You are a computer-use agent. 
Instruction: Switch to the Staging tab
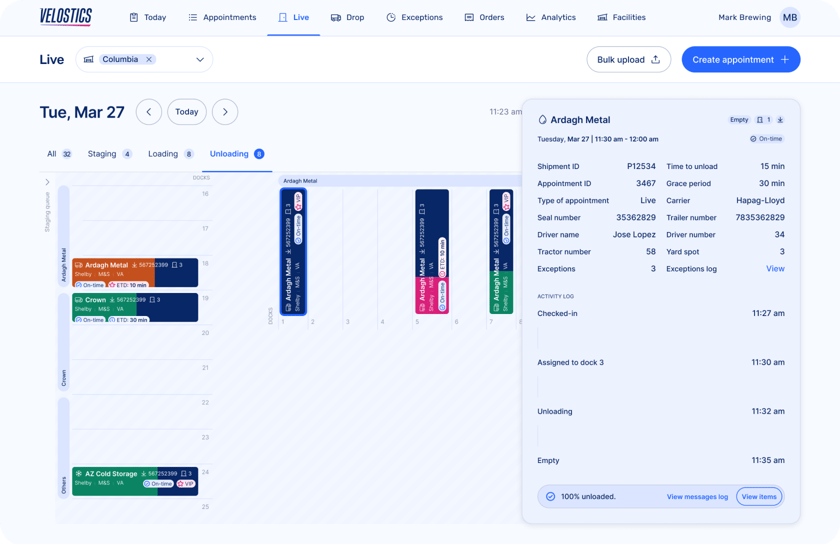click(109, 154)
